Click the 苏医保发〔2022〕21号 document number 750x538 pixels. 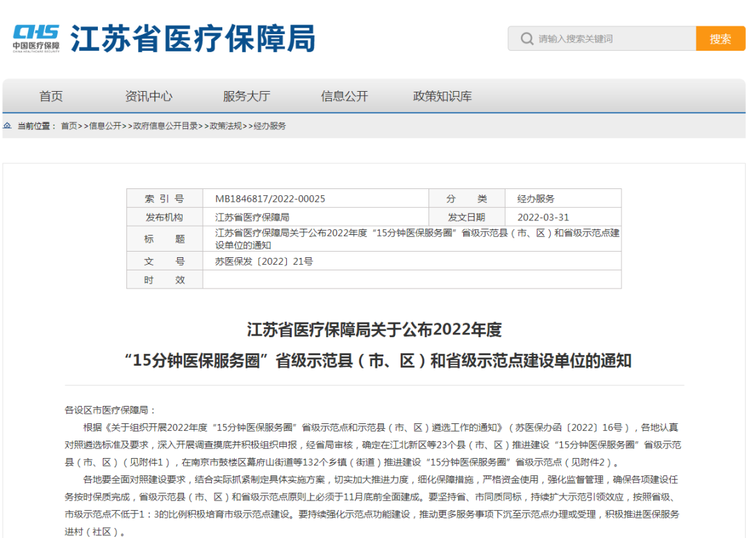264,262
